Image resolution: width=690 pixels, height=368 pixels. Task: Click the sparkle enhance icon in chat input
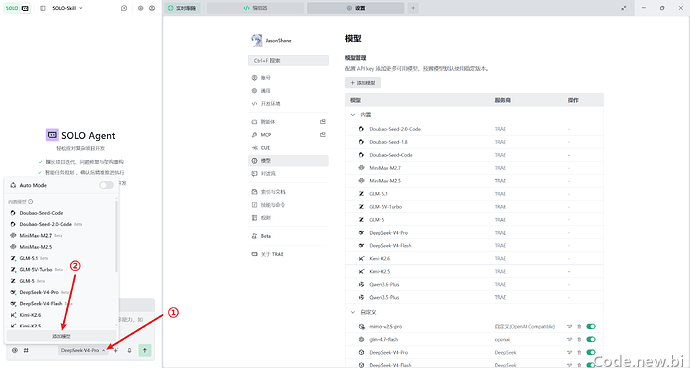[116, 350]
